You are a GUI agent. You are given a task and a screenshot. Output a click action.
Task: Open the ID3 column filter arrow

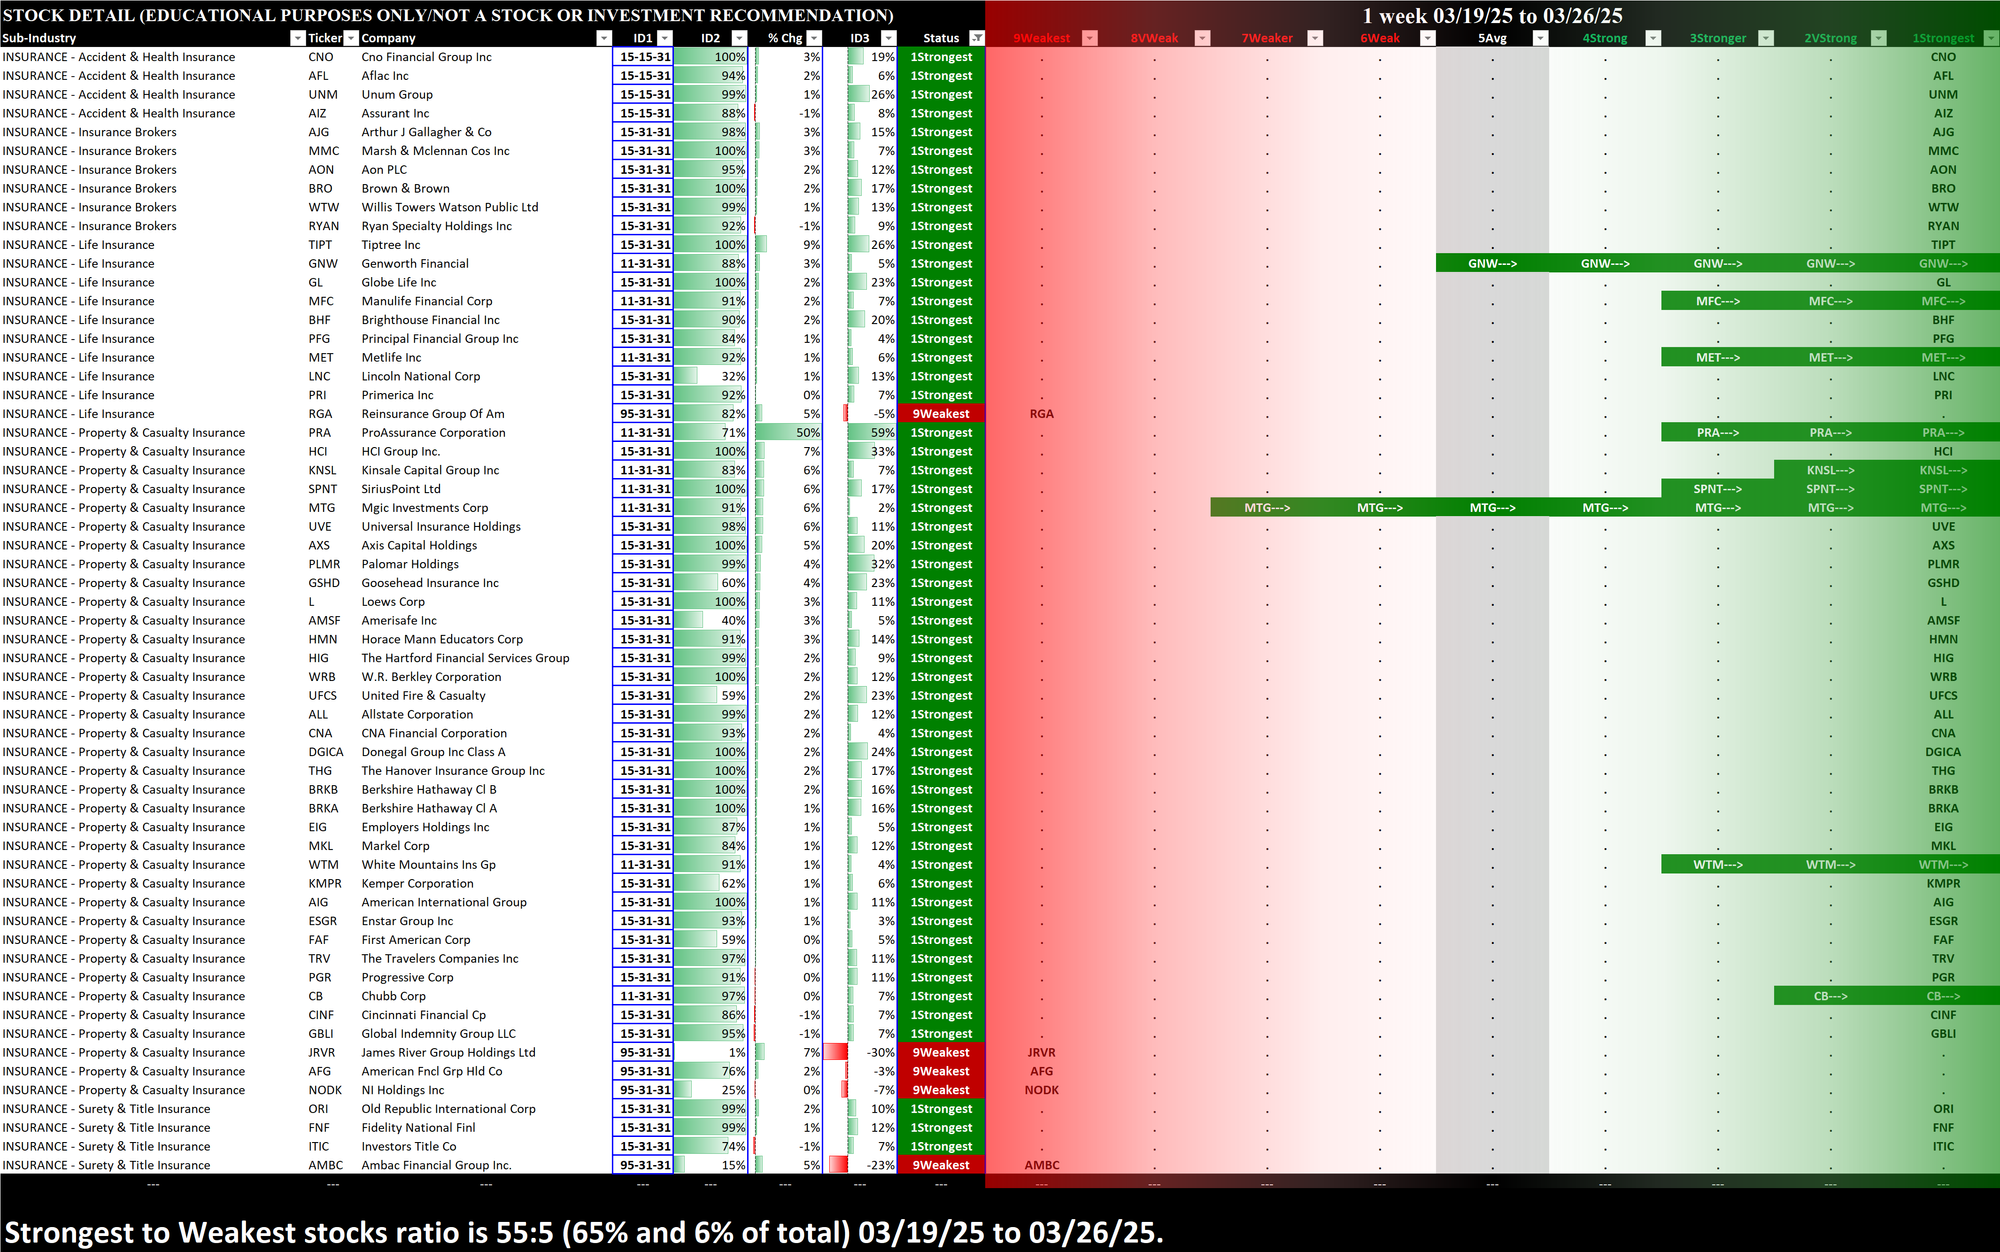(889, 38)
